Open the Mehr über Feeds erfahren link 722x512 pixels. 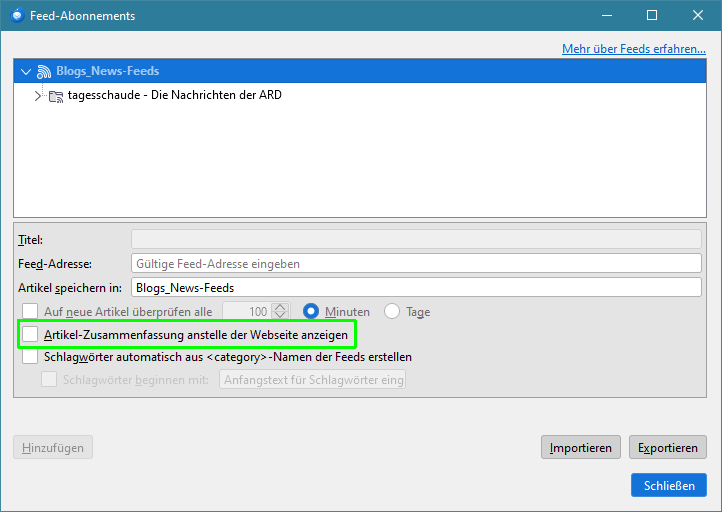pyautogui.click(x=634, y=49)
